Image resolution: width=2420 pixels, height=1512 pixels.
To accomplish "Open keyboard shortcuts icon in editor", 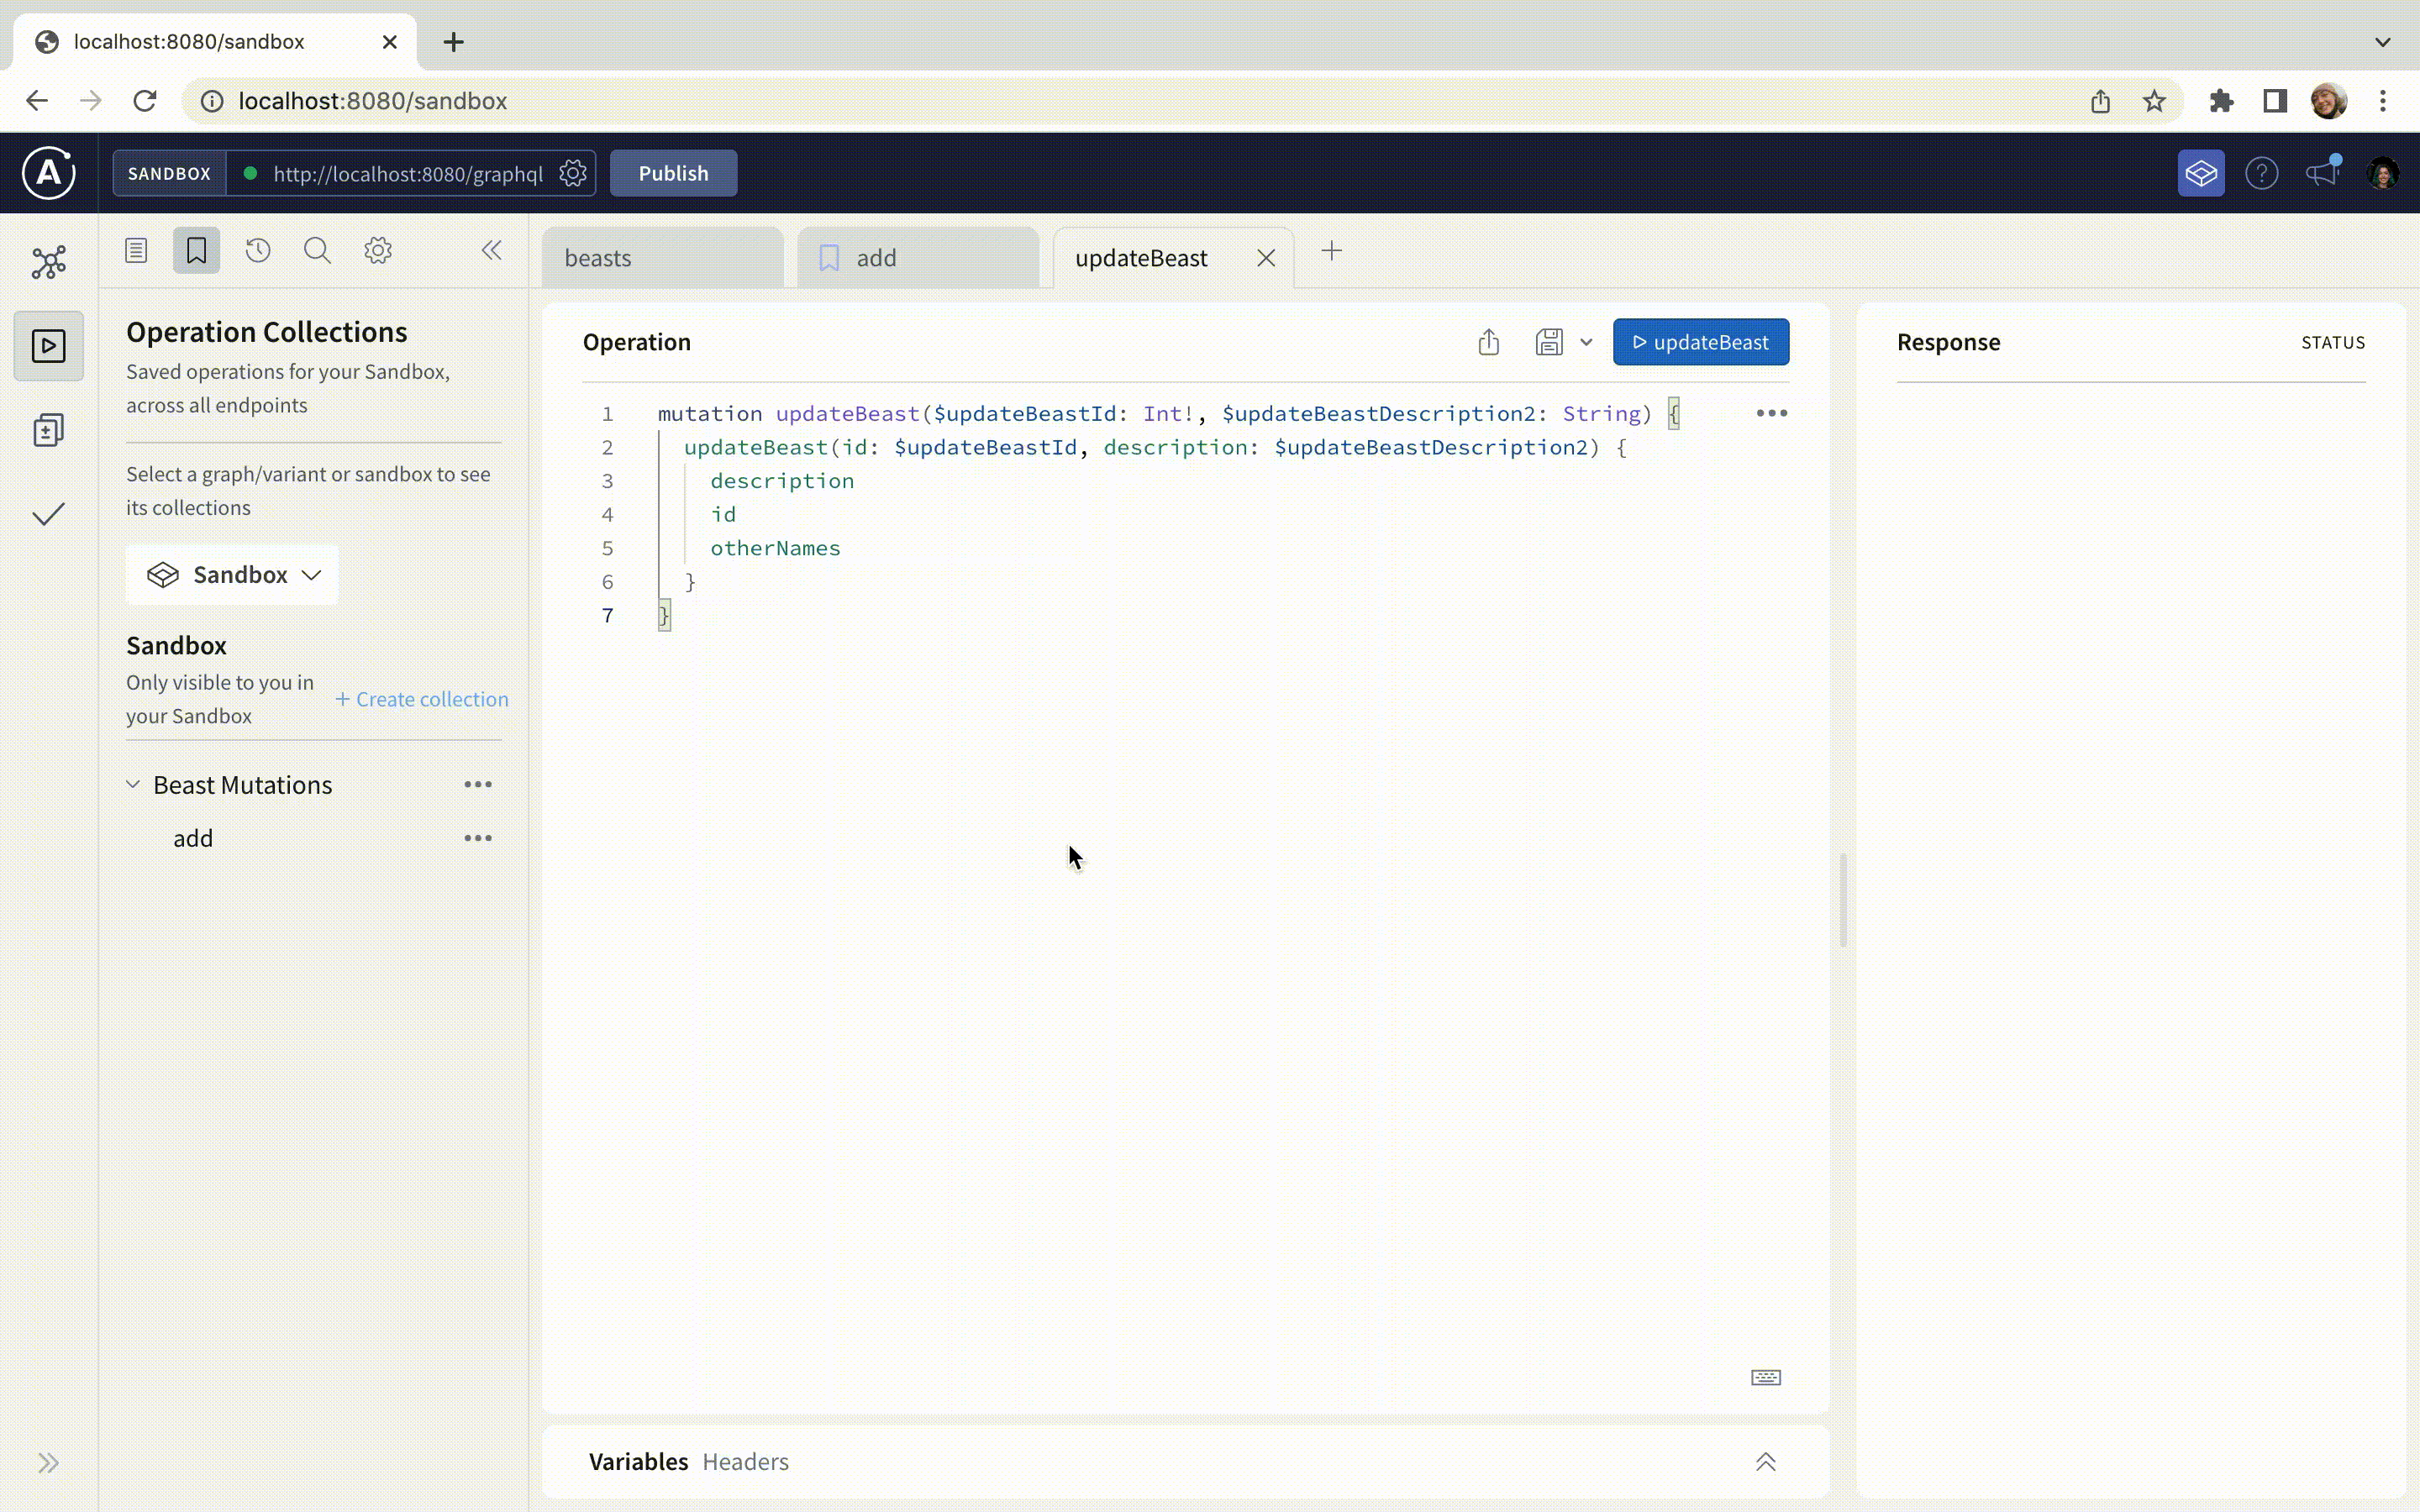I will coord(1766,1378).
